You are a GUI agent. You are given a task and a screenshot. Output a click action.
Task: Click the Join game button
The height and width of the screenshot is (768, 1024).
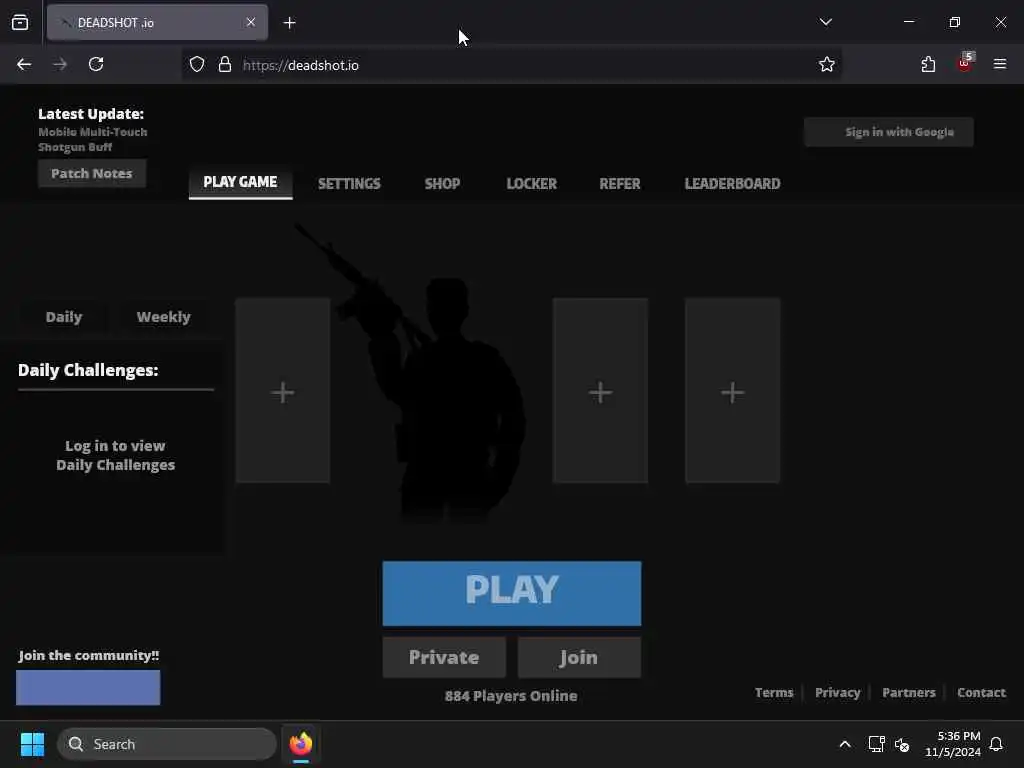tap(579, 657)
